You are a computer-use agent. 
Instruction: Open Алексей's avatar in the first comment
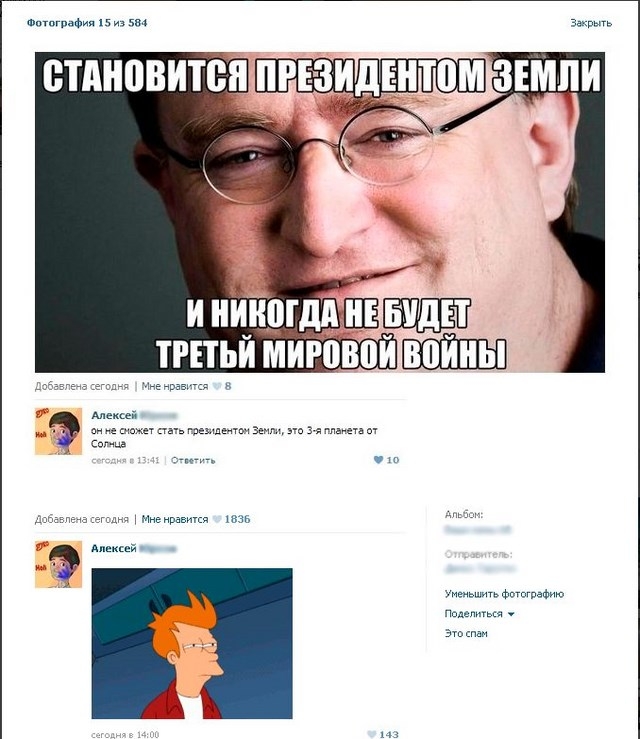tap(58, 431)
